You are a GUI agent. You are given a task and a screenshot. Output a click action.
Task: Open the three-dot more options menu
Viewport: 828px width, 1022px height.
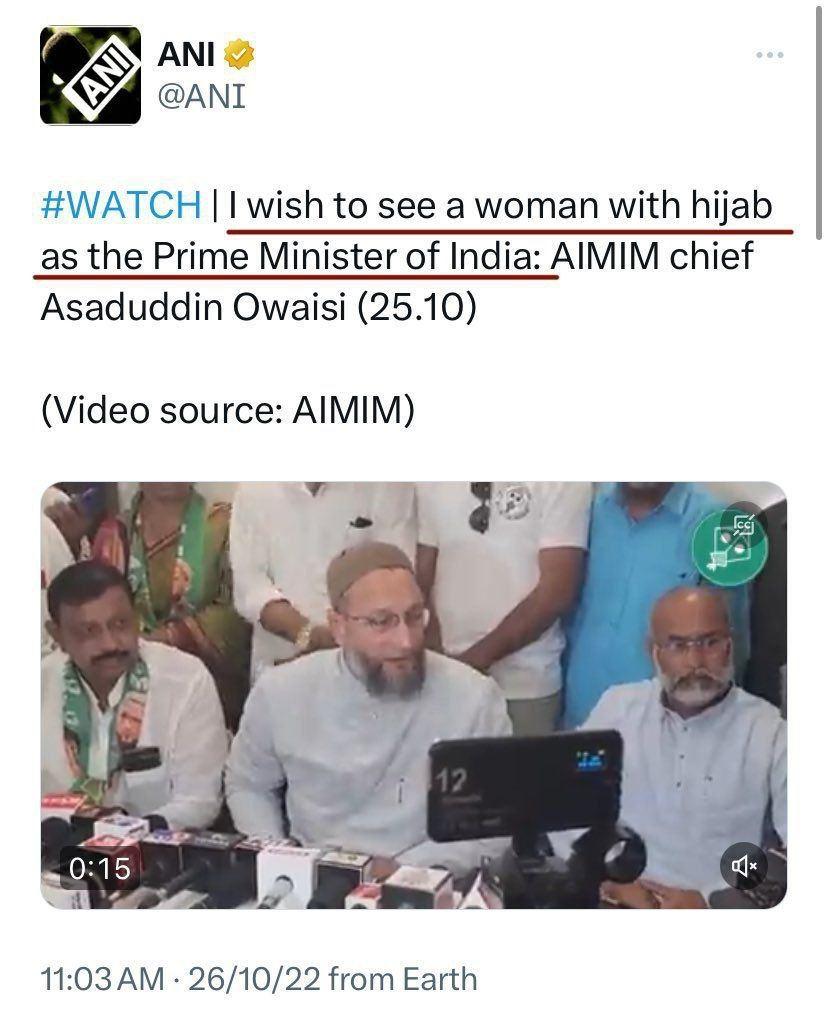769,55
